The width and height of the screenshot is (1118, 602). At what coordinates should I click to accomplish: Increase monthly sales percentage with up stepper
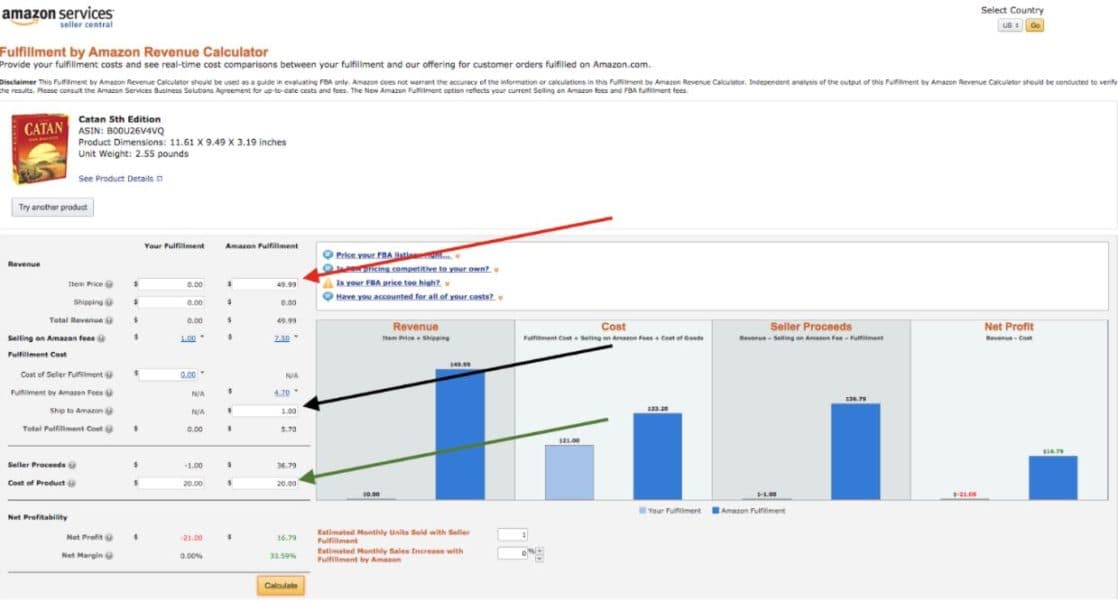[539, 551]
